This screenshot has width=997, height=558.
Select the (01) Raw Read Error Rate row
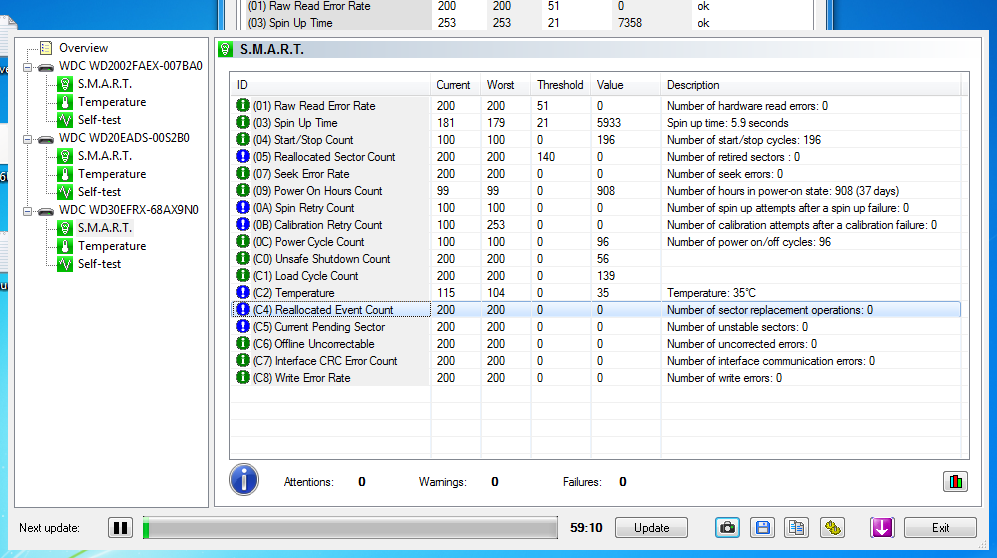596,105
